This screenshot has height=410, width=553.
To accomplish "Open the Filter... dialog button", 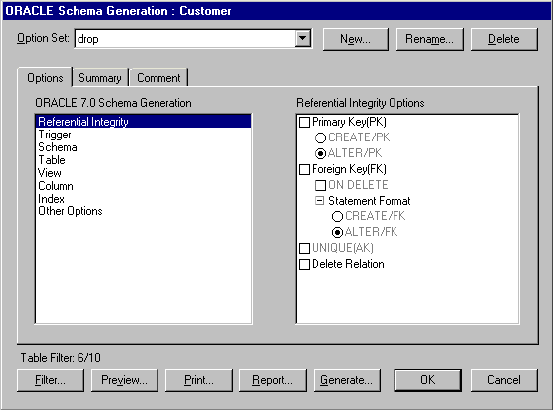I will [x=50, y=380].
